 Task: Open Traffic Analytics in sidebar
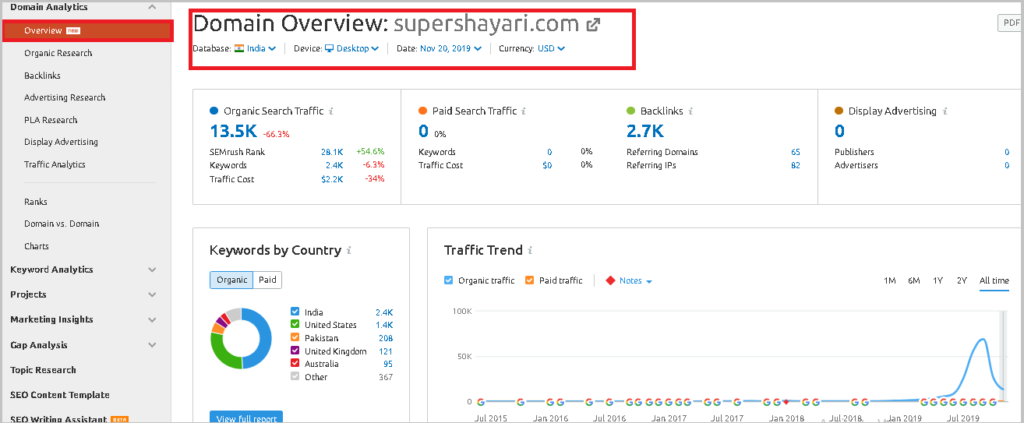click(55, 164)
